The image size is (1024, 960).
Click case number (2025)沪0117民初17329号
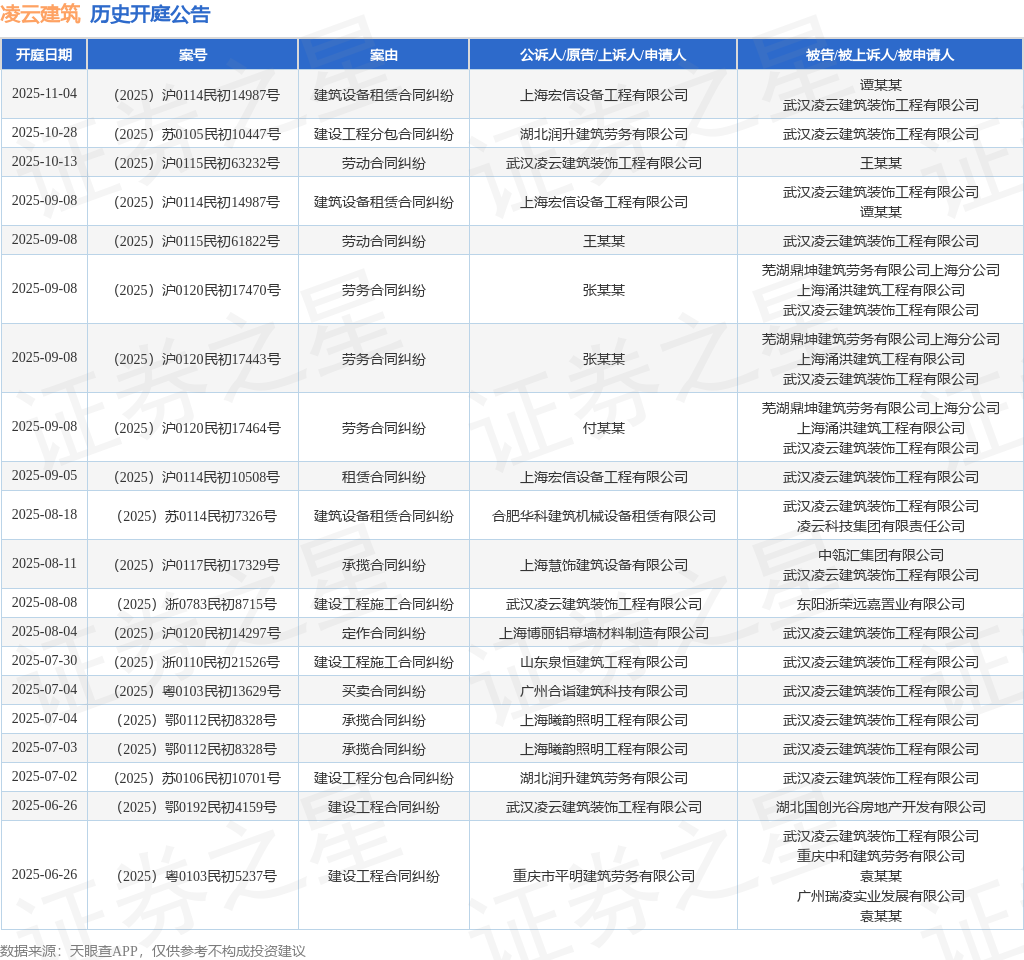point(197,566)
